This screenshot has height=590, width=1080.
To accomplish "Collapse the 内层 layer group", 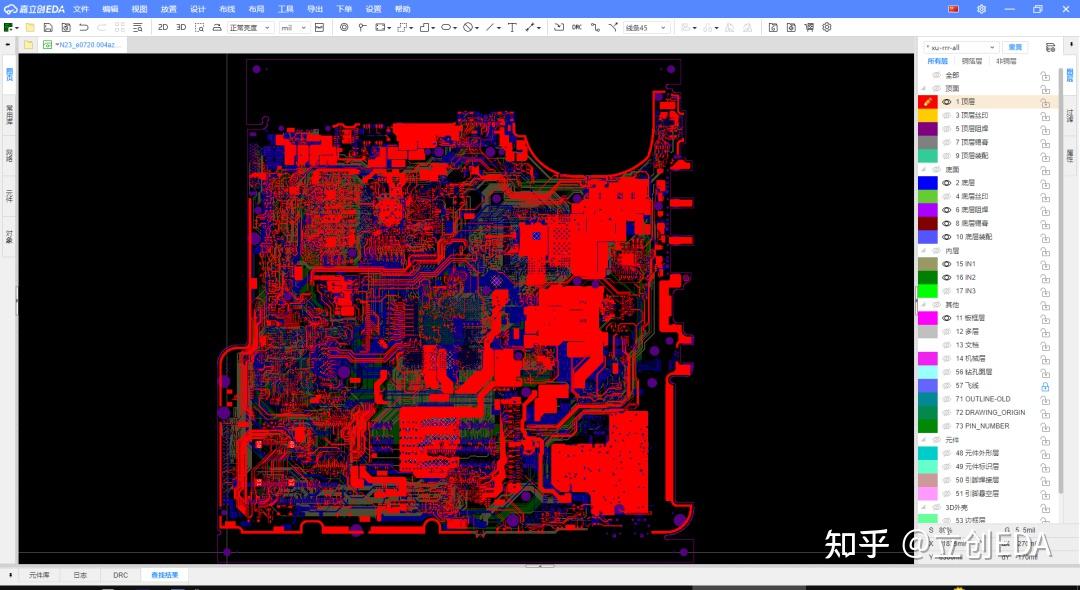I will pyautogui.click(x=924, y=251).
